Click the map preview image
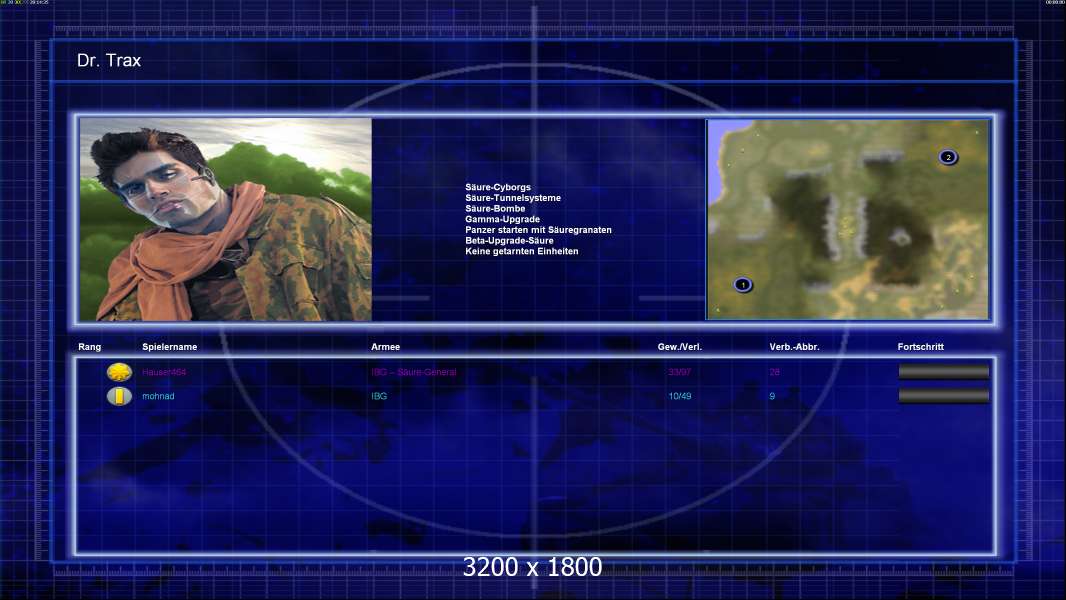This screenshot has width=1066, height=600. click(x=848, y=219)
